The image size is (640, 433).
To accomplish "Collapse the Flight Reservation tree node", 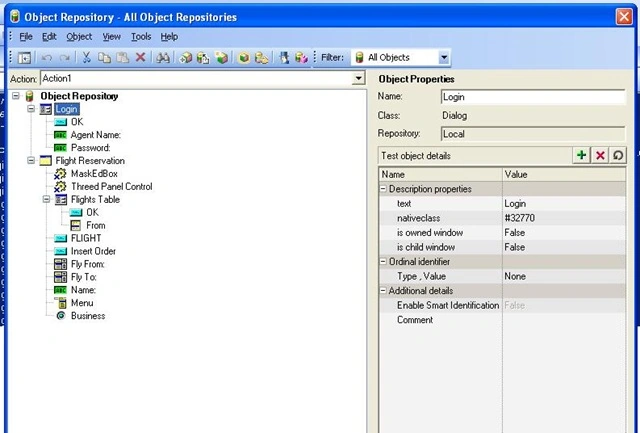I will tap(31, 160).
